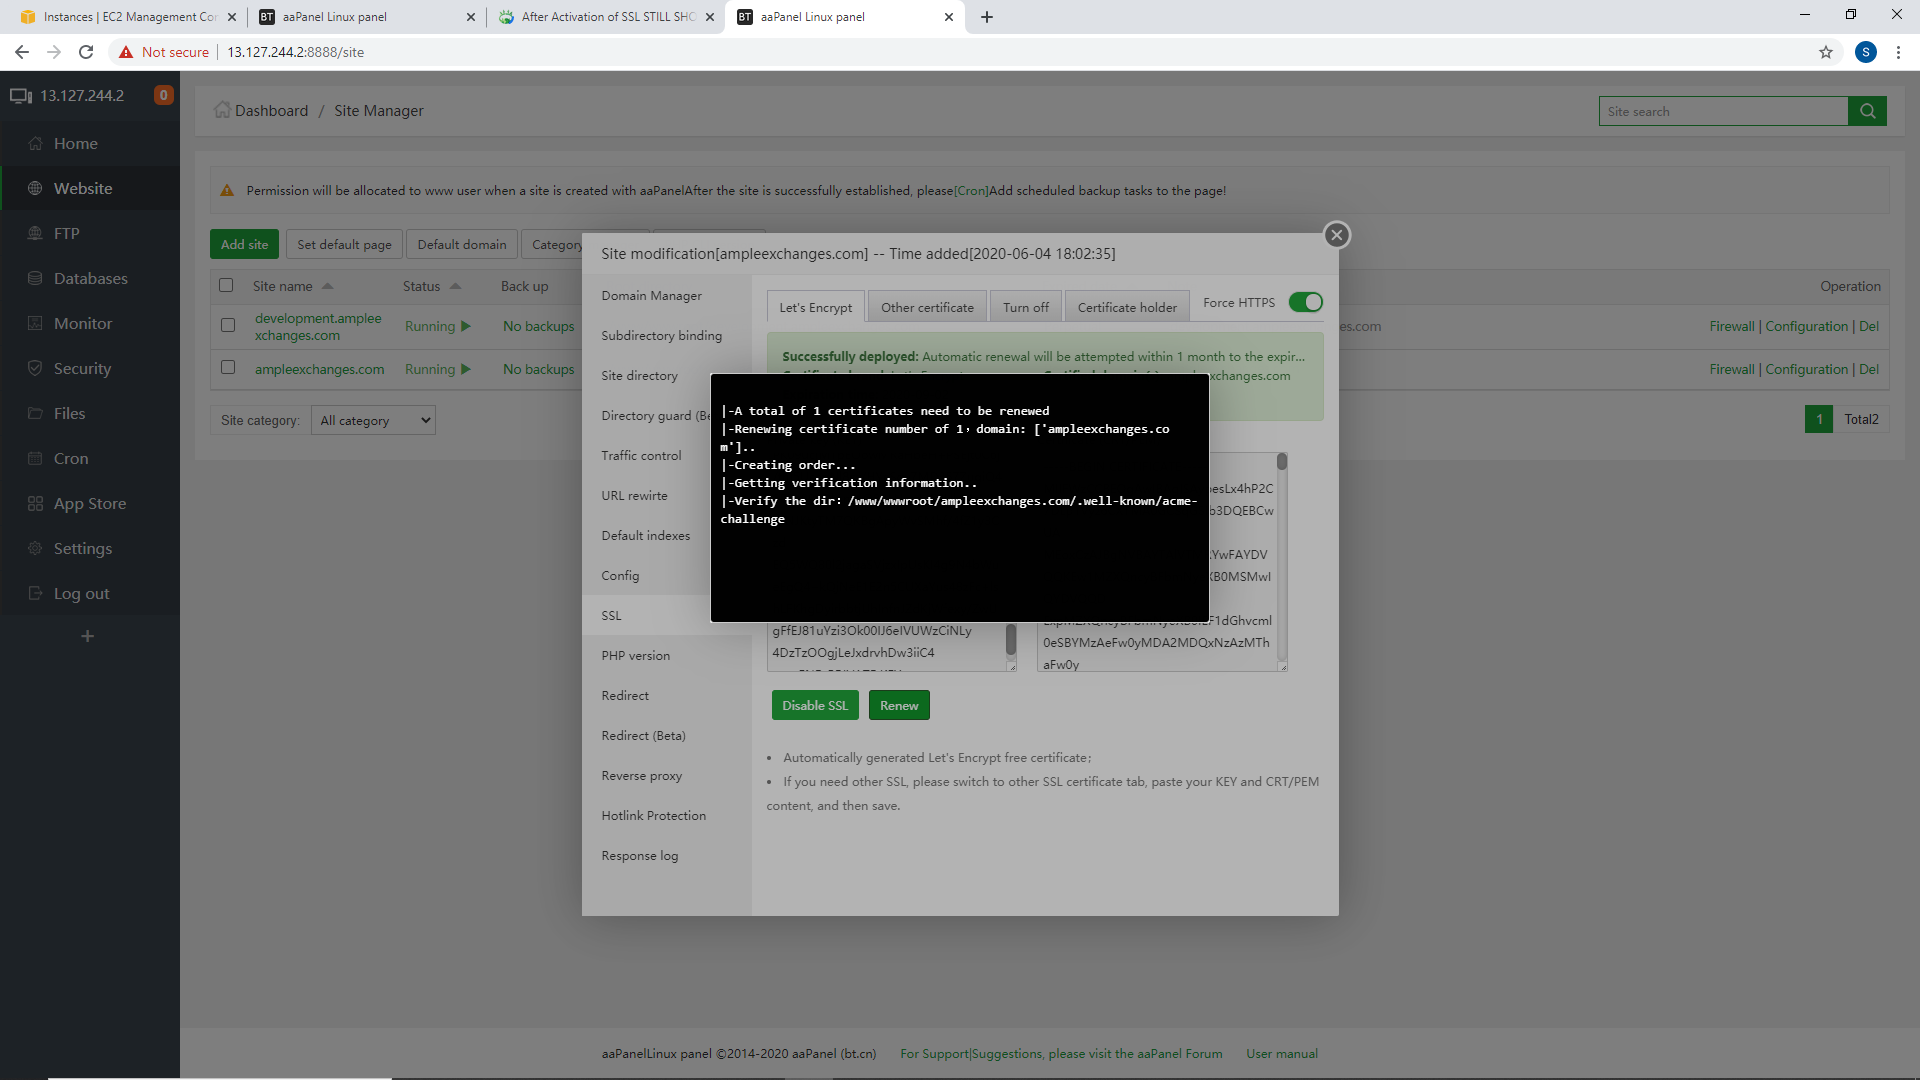Open Databases from sidebar icon
The height and width of the screenshot is (1080, 1920).
coord(36,278)
